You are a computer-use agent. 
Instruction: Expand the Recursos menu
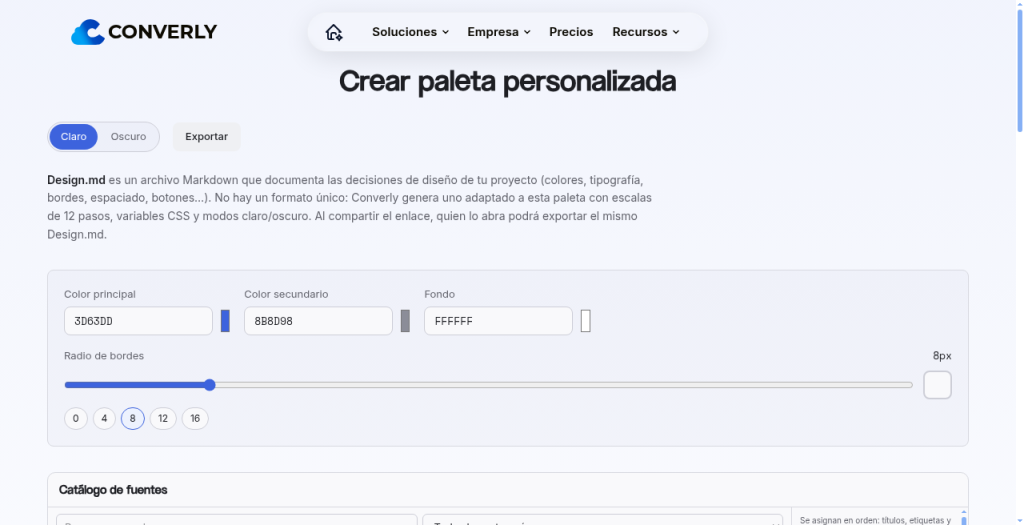[646, 32]
